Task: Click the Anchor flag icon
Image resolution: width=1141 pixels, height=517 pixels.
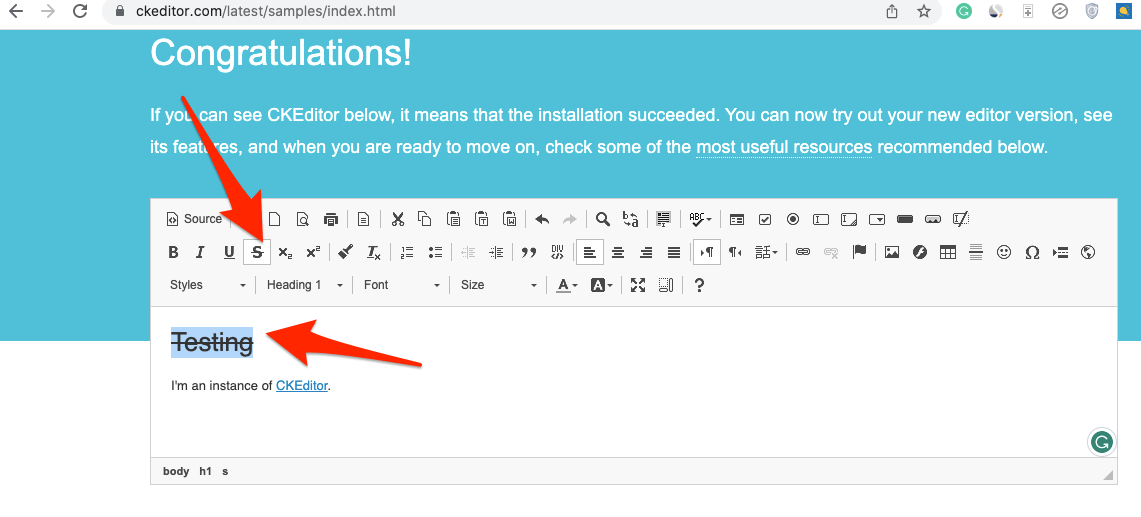Action: 859,253
